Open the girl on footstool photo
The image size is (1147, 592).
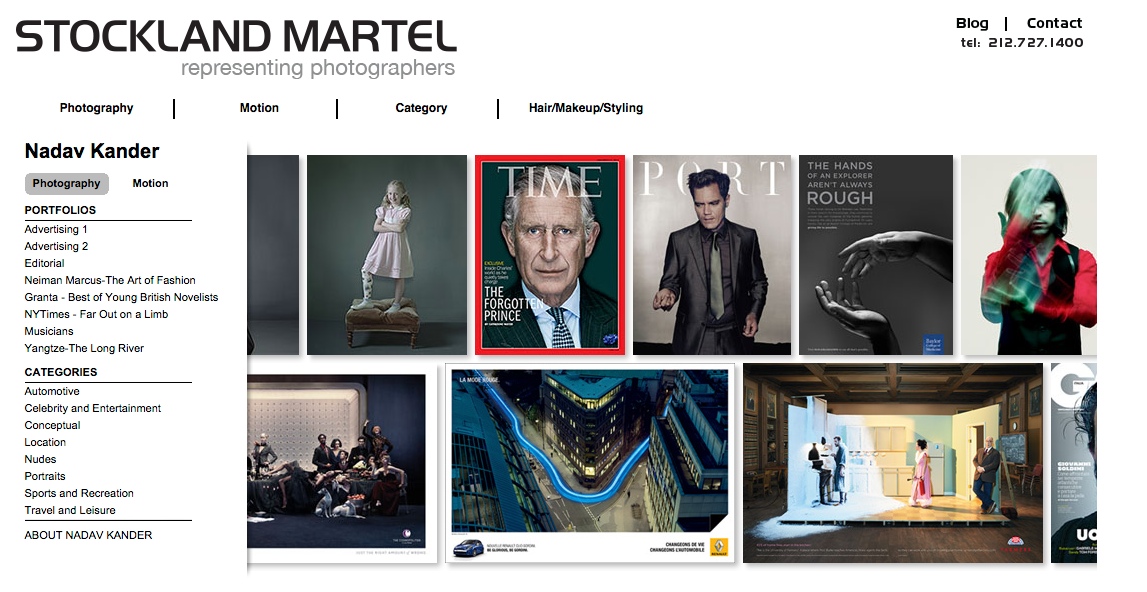[x=387, y=255]
